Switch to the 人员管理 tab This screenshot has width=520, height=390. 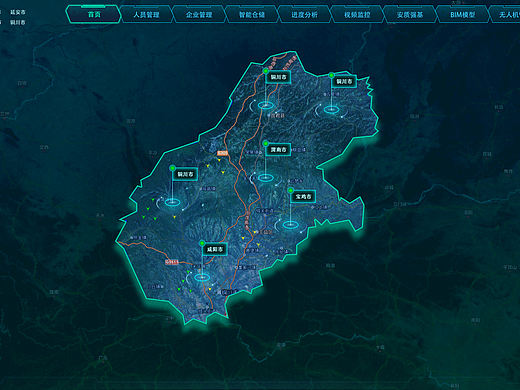[x=146, y=14]
